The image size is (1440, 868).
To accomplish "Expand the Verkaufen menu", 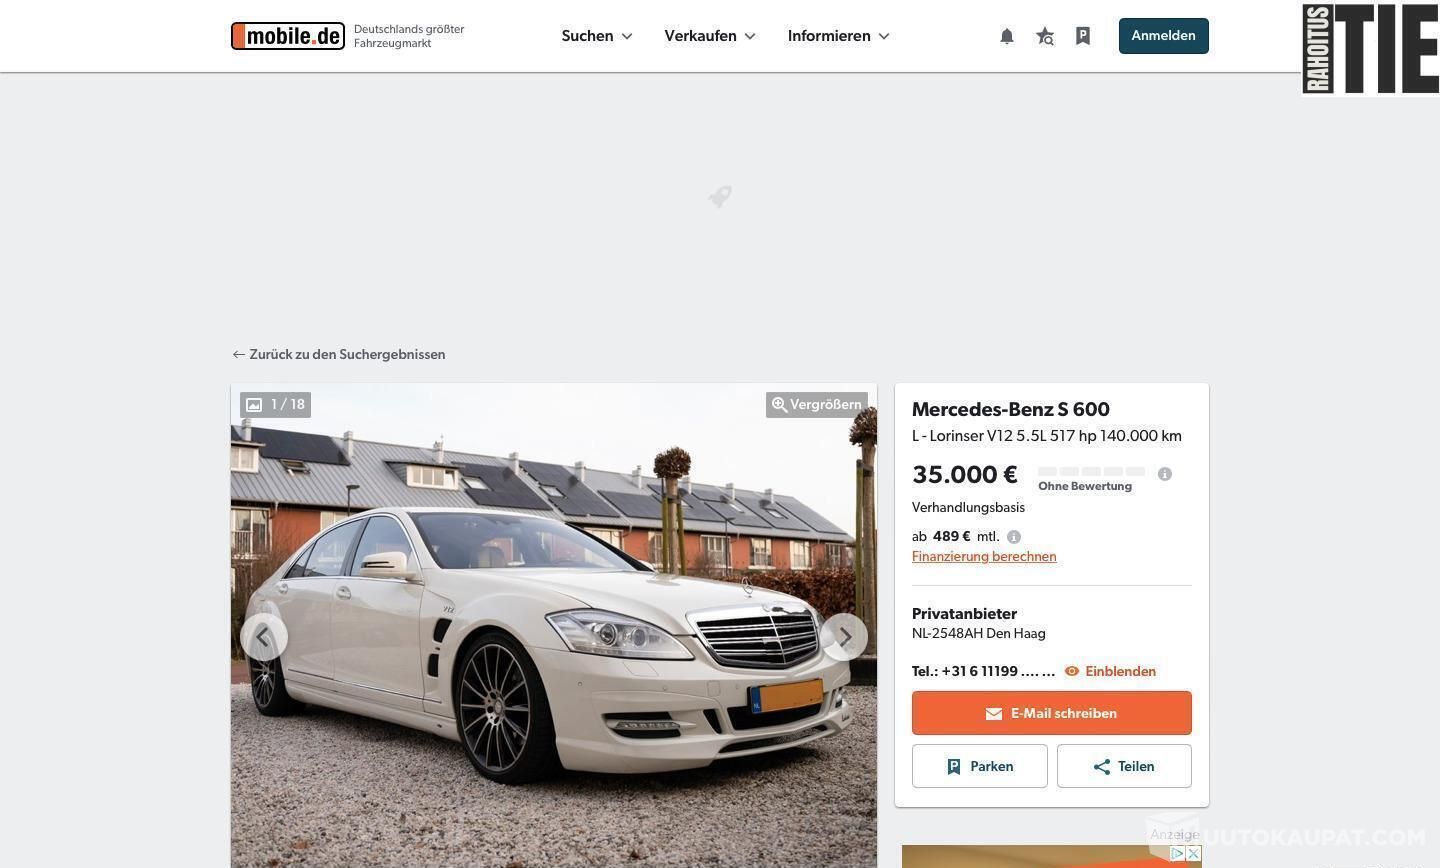I will (710, 36).
